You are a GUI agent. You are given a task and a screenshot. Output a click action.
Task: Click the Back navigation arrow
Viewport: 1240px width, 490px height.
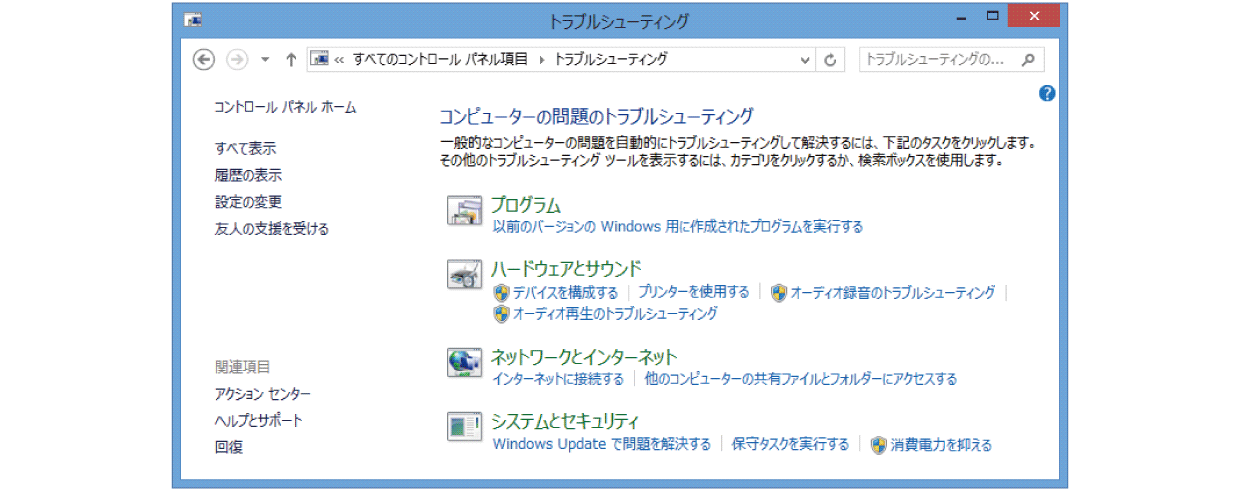tap(204, 59)
